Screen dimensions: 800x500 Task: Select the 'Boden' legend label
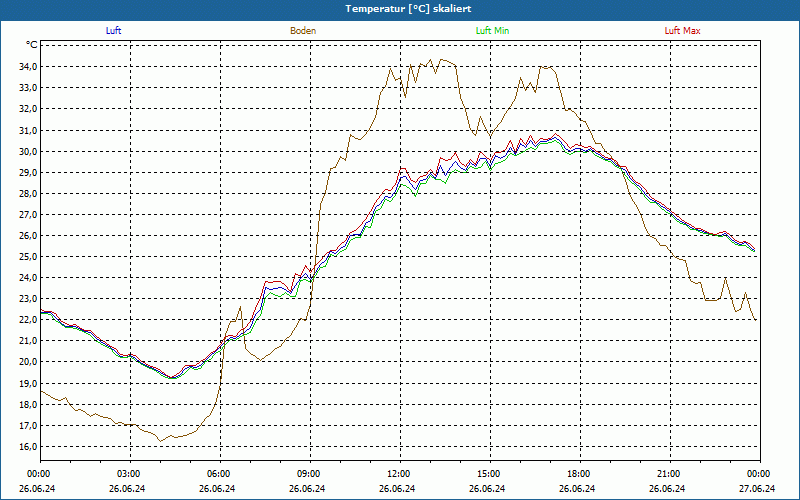(x=303, y=31)
